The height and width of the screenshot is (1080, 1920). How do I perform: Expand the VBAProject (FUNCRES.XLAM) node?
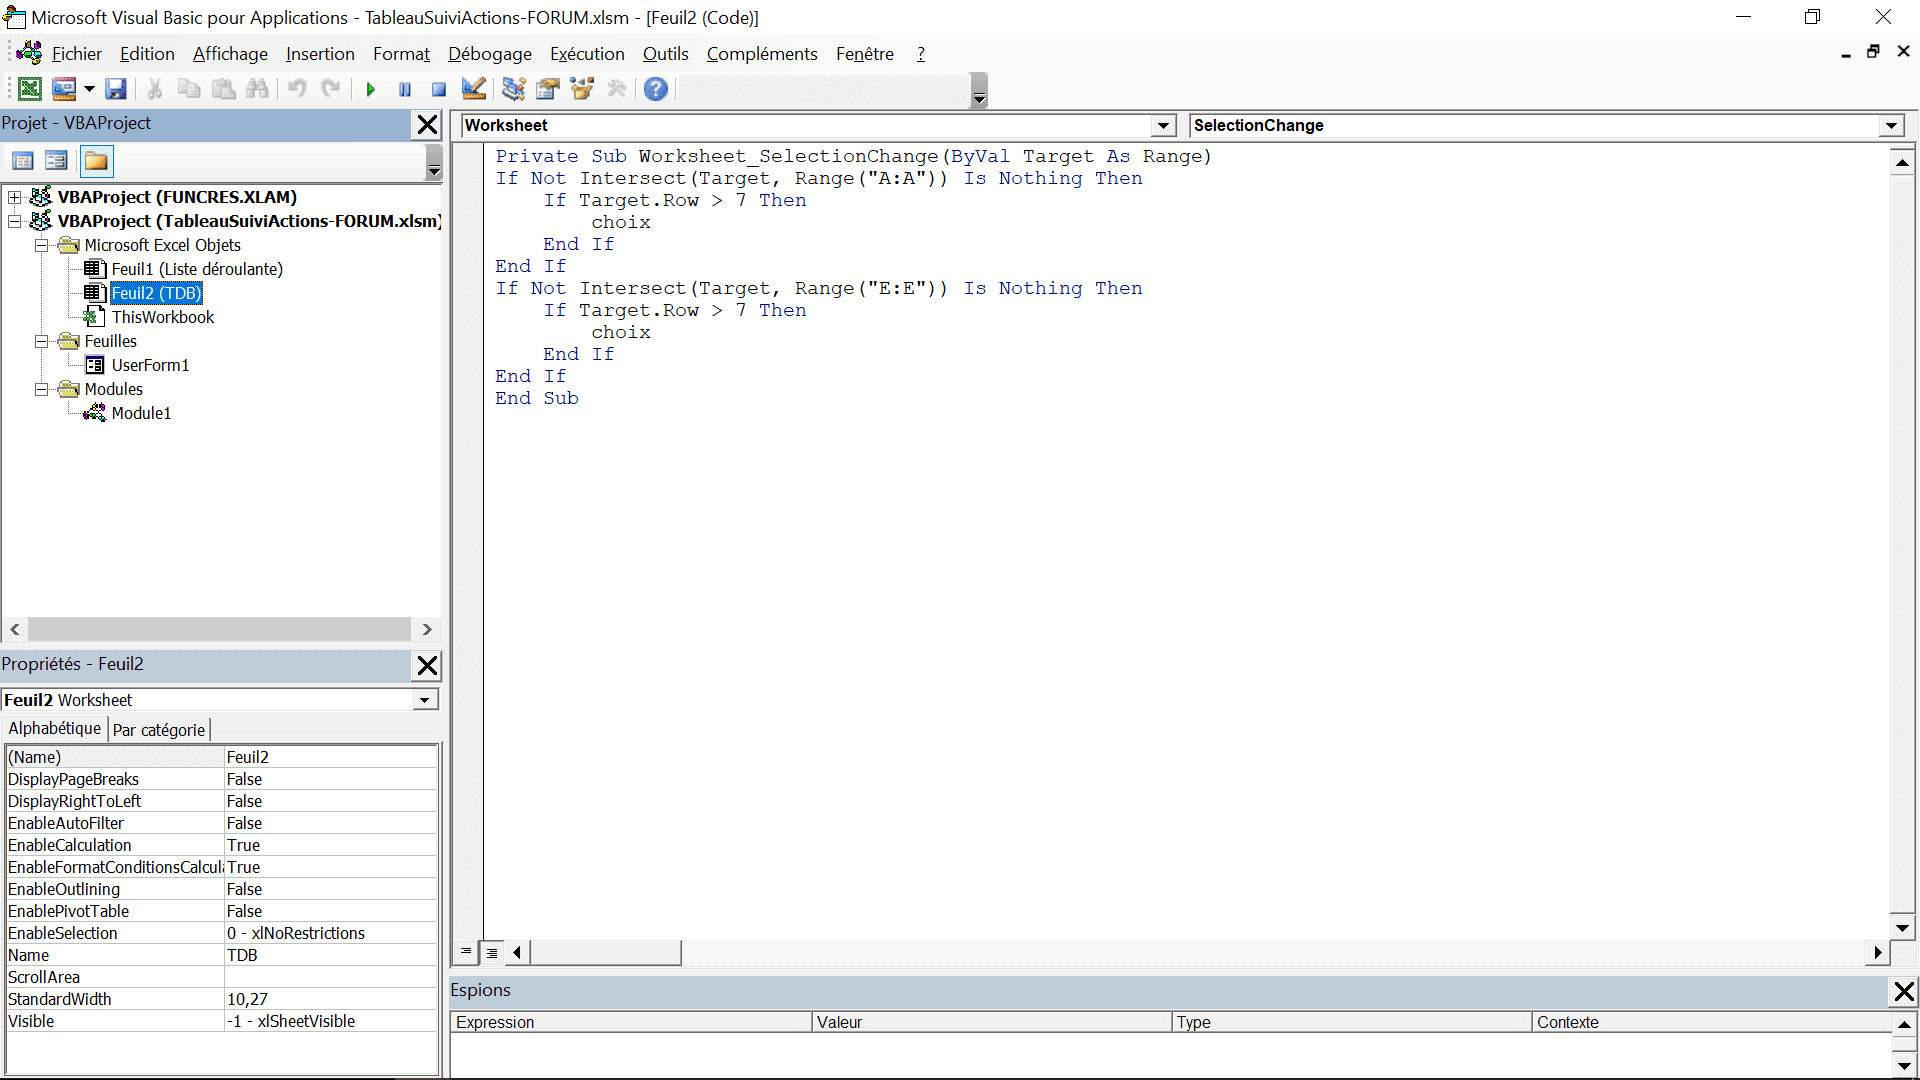pyautogui.click(x=15, y=197)
